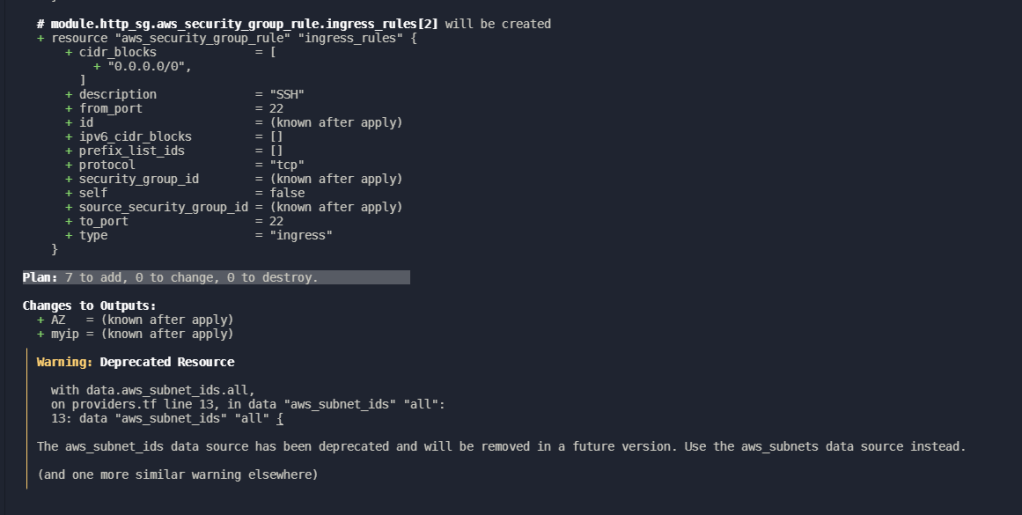Image resolution: width=1022 pixels, height=515 pixels.
Task: Click the "Changes to Outputs:" heading
Action: (89, 305)
